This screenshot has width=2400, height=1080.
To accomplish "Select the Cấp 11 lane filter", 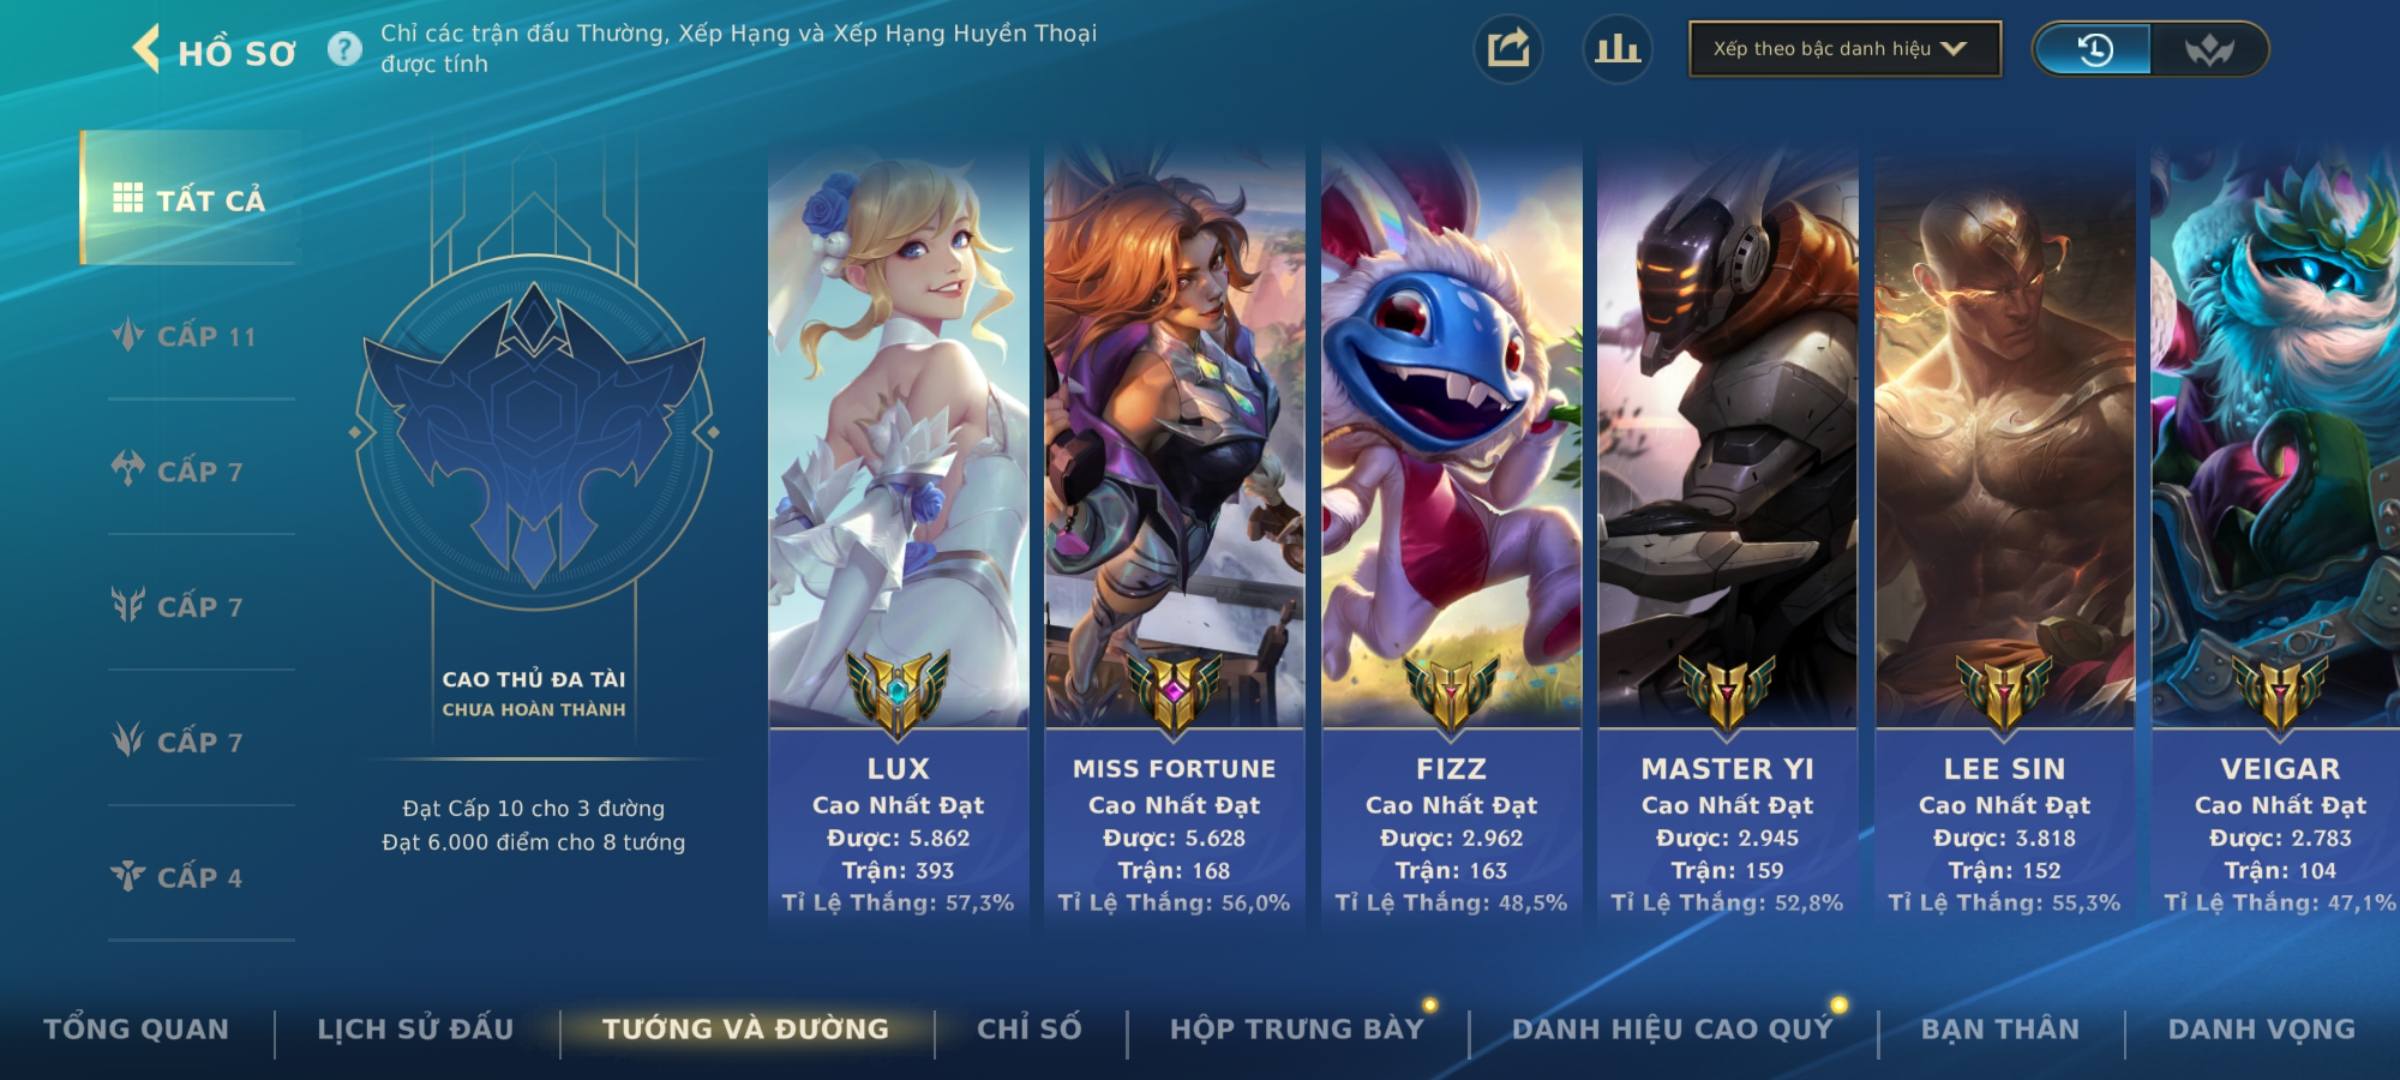I will tap(185, 335).
